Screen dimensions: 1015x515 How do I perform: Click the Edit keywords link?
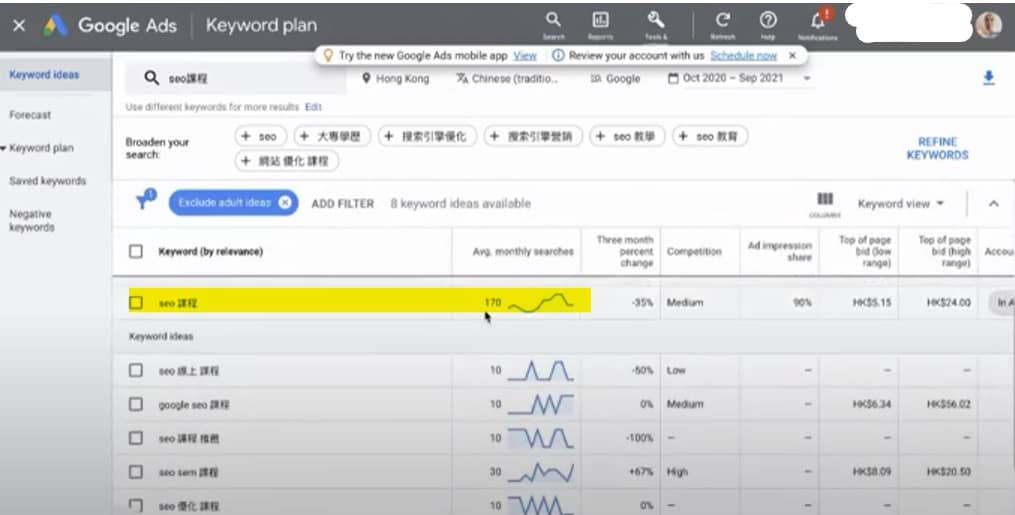pyautogui.click(x=313, y=107)
